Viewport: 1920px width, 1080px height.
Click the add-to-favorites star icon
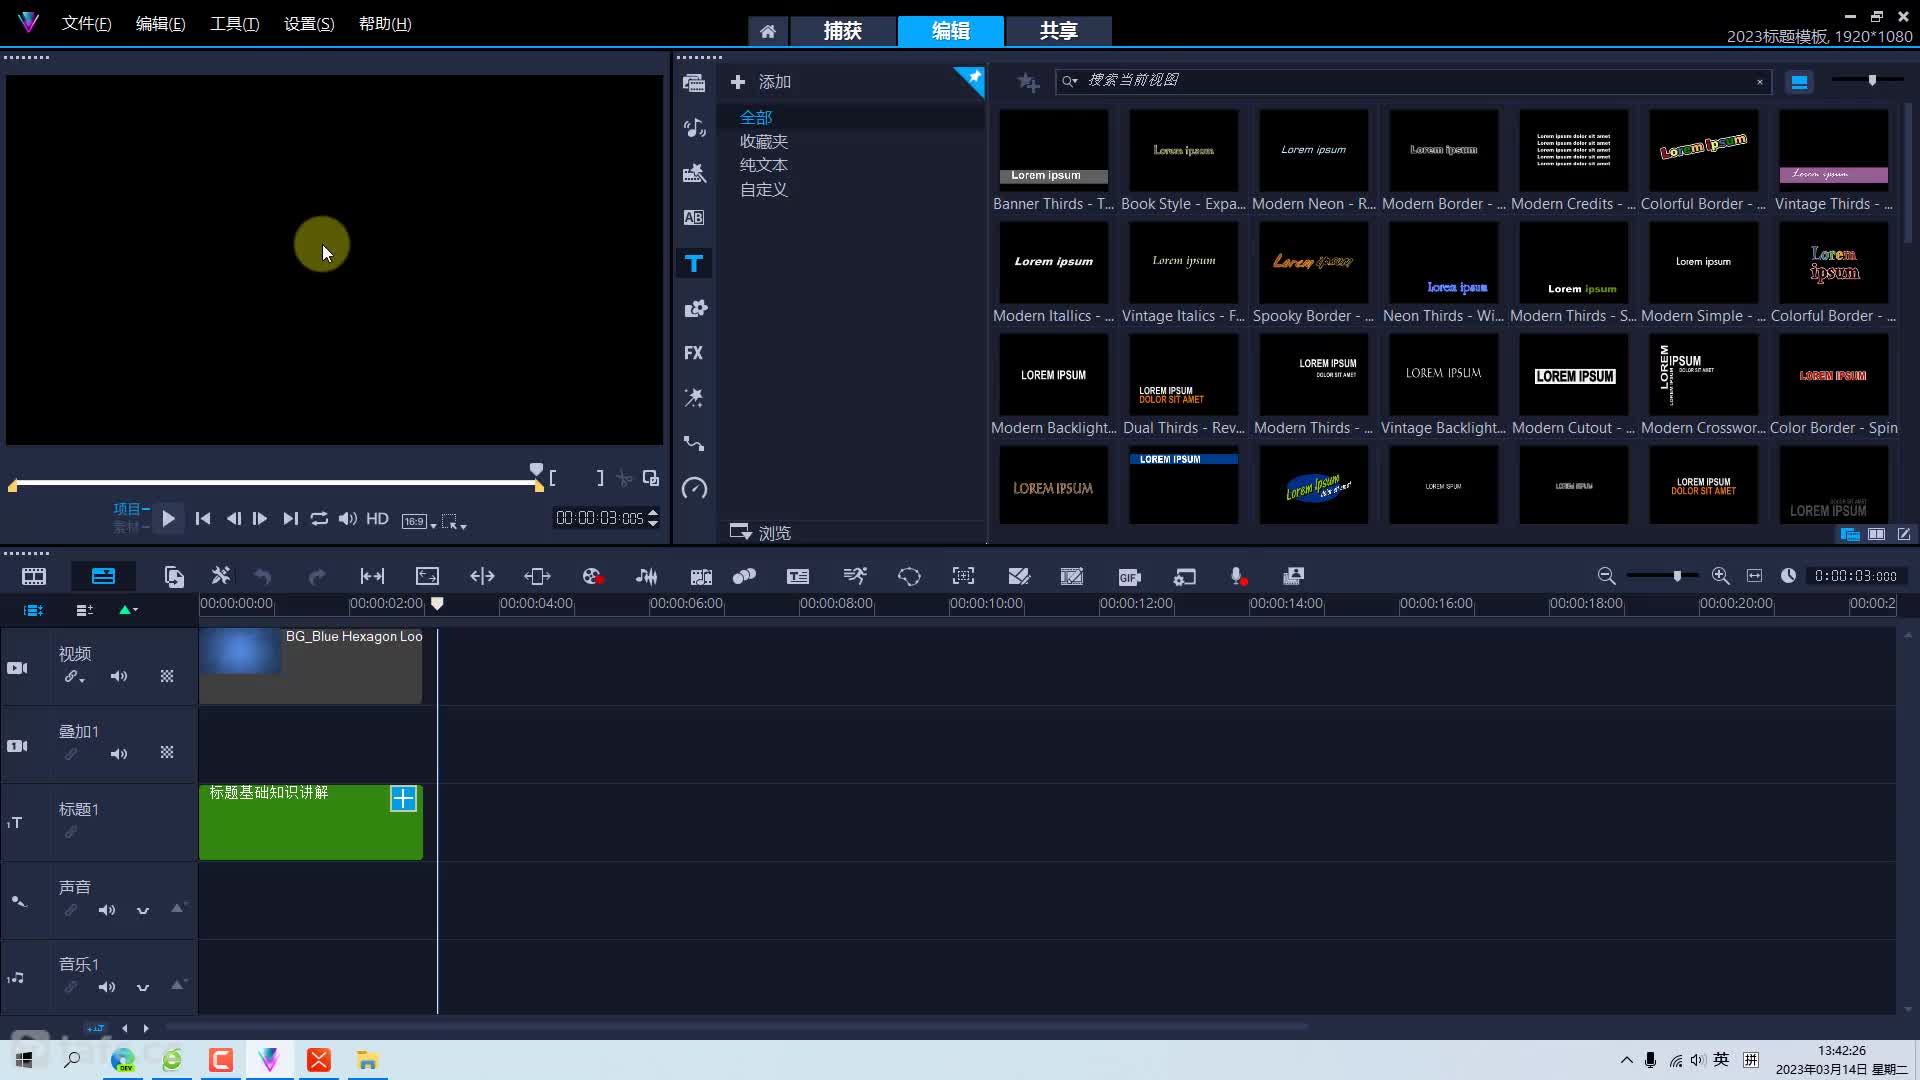(x=1027, y=82)
